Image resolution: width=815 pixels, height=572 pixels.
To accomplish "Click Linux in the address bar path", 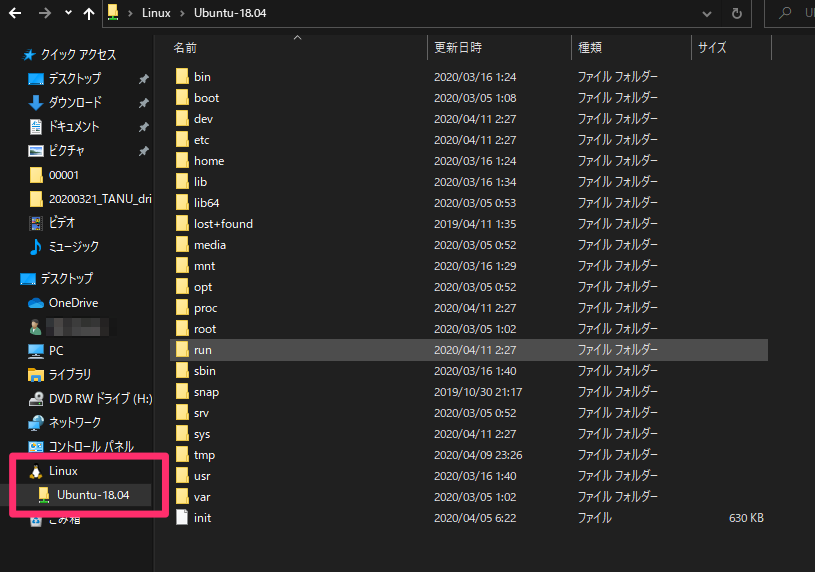I will tap(156, 13).
